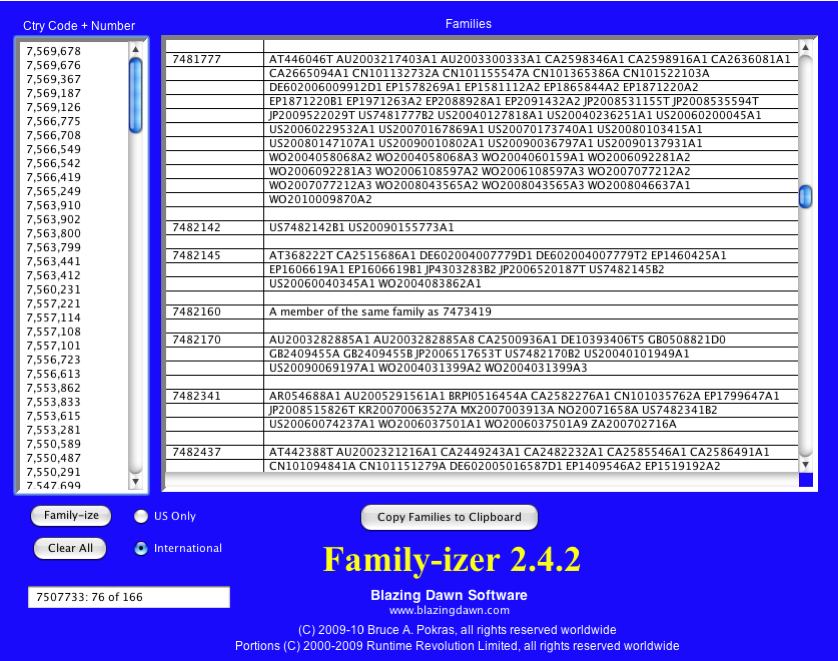Viewport: 838px width, 661px height.
Task: Select patent number 7,553,833 in the list
Action: [x=53, y=402]
